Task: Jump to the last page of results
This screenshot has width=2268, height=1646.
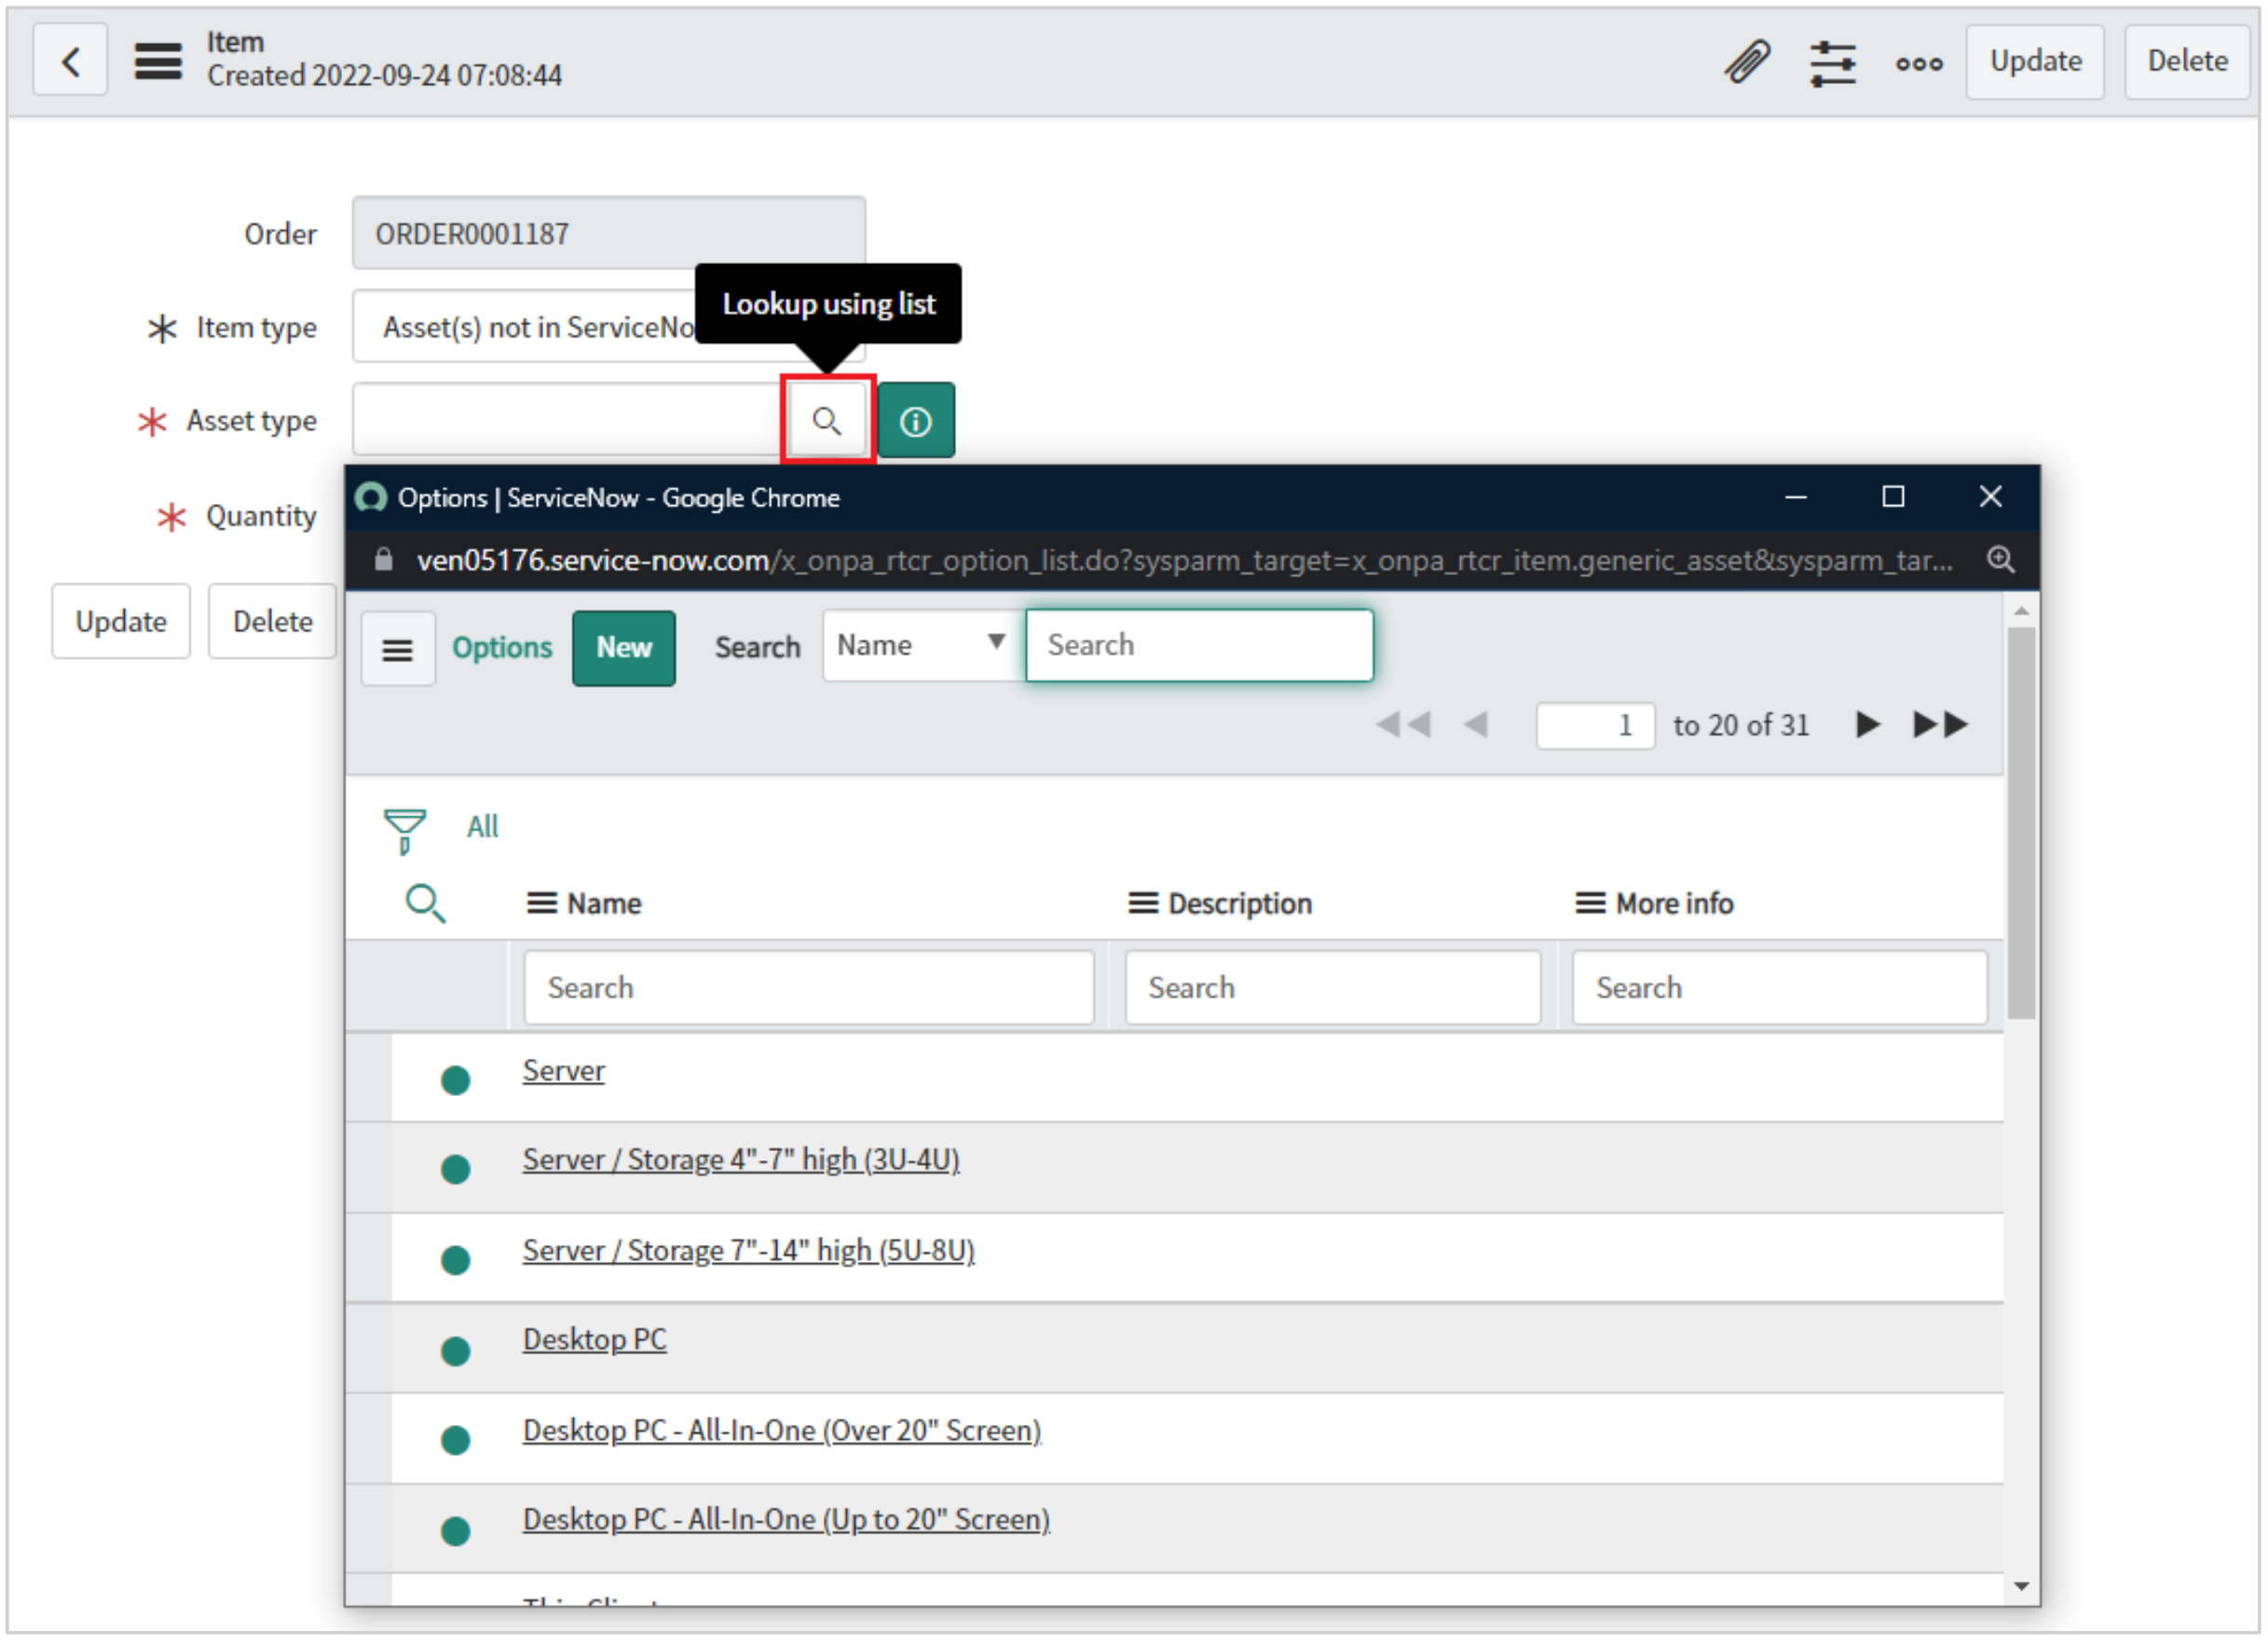Action: (1940, 724)
